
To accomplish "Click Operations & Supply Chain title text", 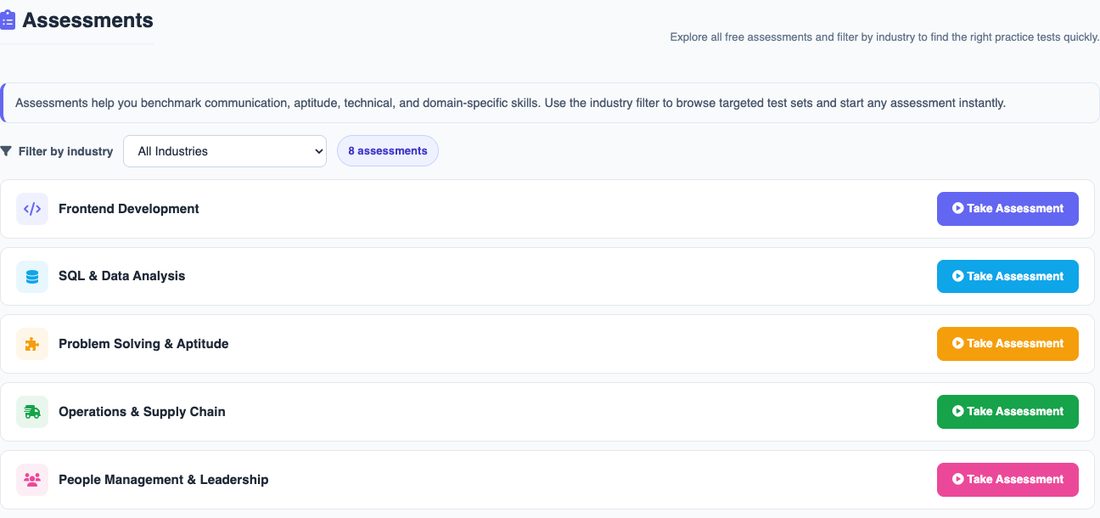I will 142,412.
